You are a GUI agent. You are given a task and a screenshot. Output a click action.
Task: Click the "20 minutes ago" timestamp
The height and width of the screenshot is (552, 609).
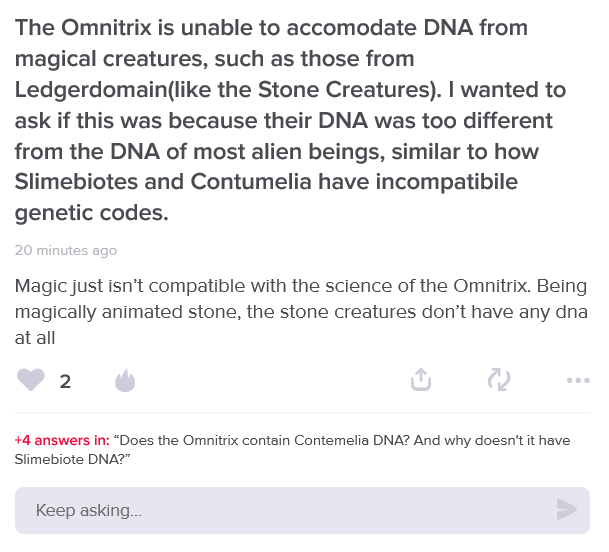66,250
